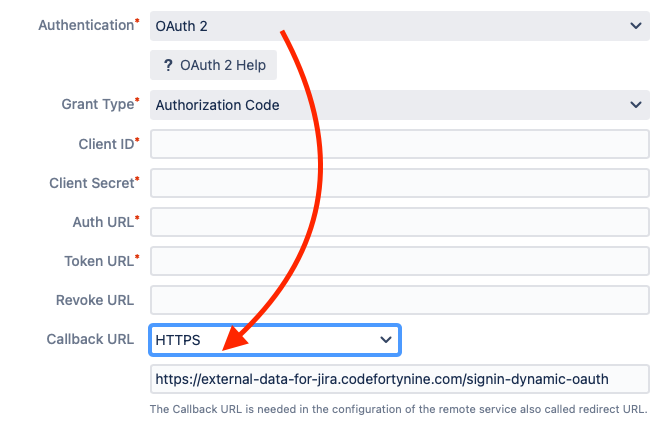
Task: Click the Client Secret label
Action: tap(91, 183)
